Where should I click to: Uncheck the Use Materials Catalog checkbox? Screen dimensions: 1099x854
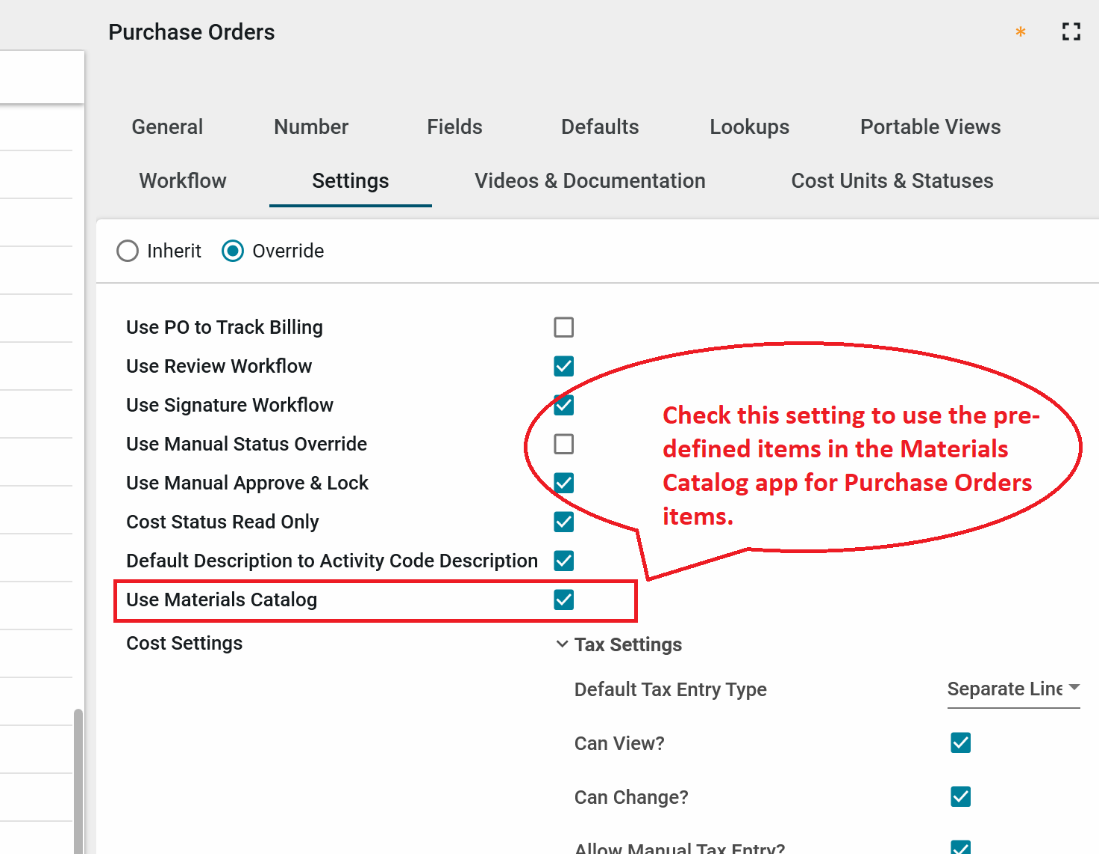coord(564,600)
